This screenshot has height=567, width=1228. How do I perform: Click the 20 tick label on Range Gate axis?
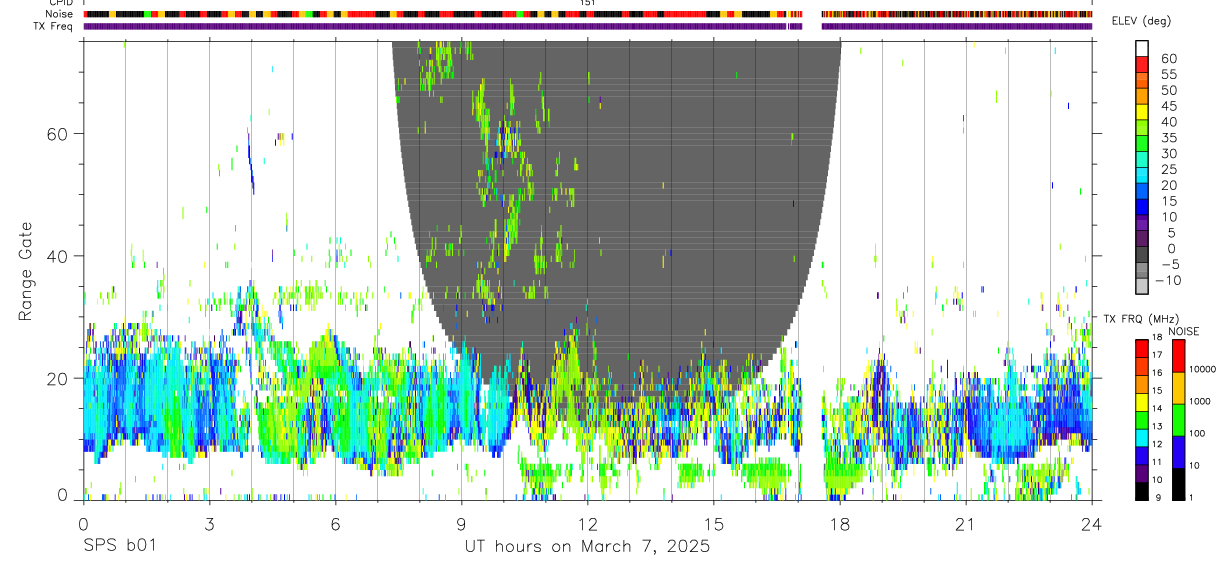coord(59,378)
